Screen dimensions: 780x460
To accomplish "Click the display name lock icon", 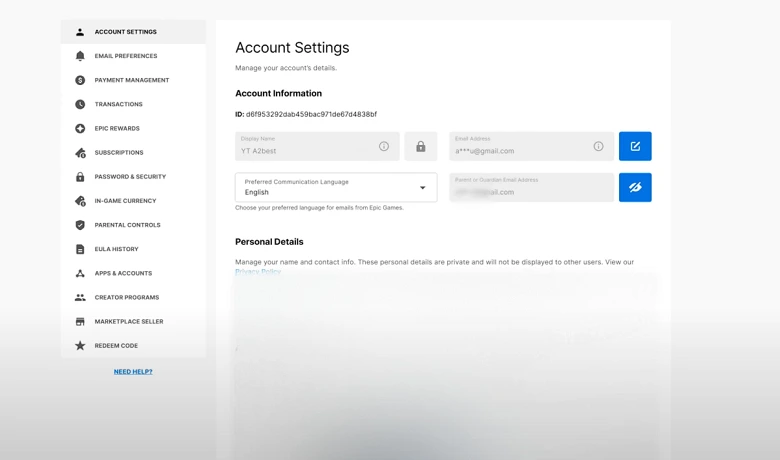I will coord(421,146).
